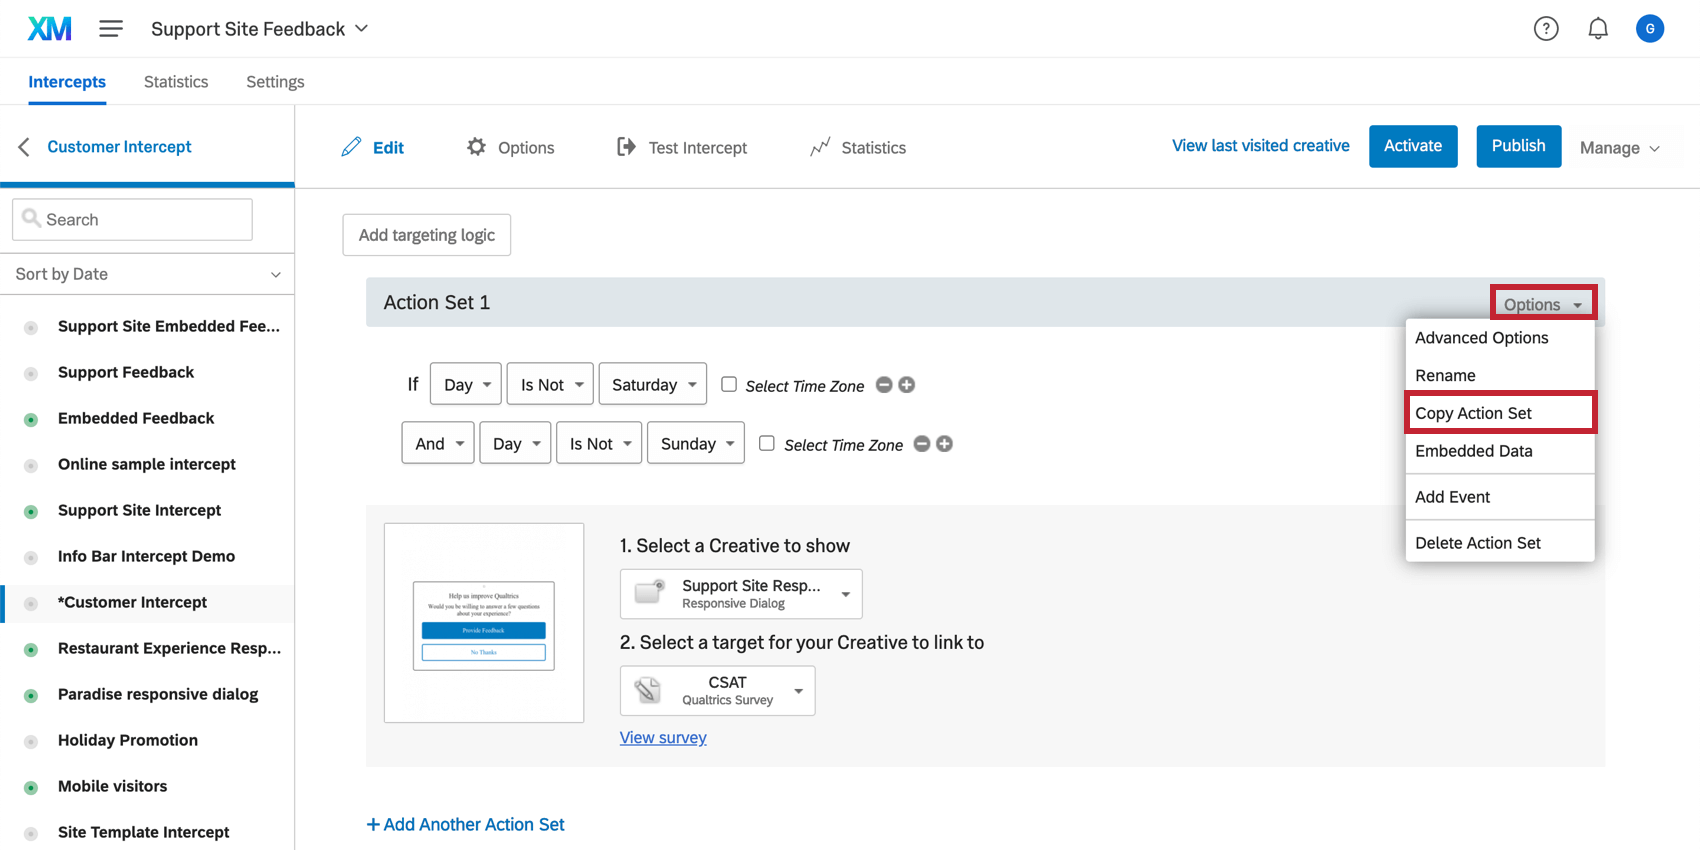Click the intercept search field
1700x850 pixels.
[x=132, y=220]
